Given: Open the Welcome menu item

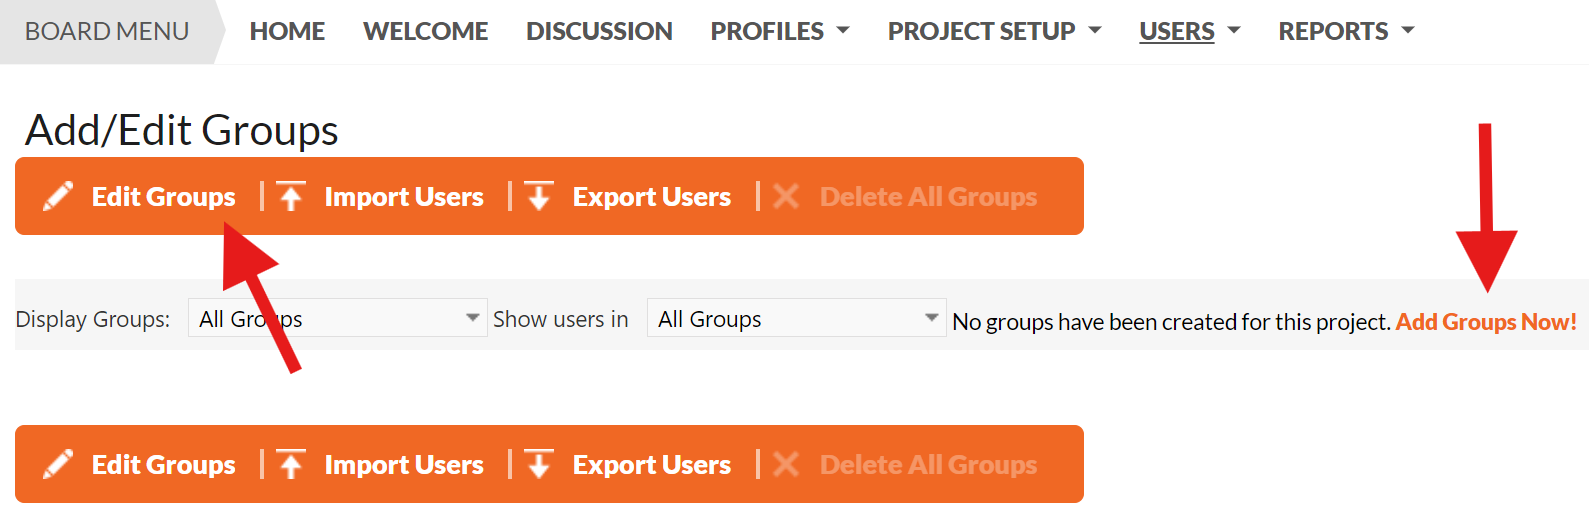Looking at the screenshot, I should 426,31.
